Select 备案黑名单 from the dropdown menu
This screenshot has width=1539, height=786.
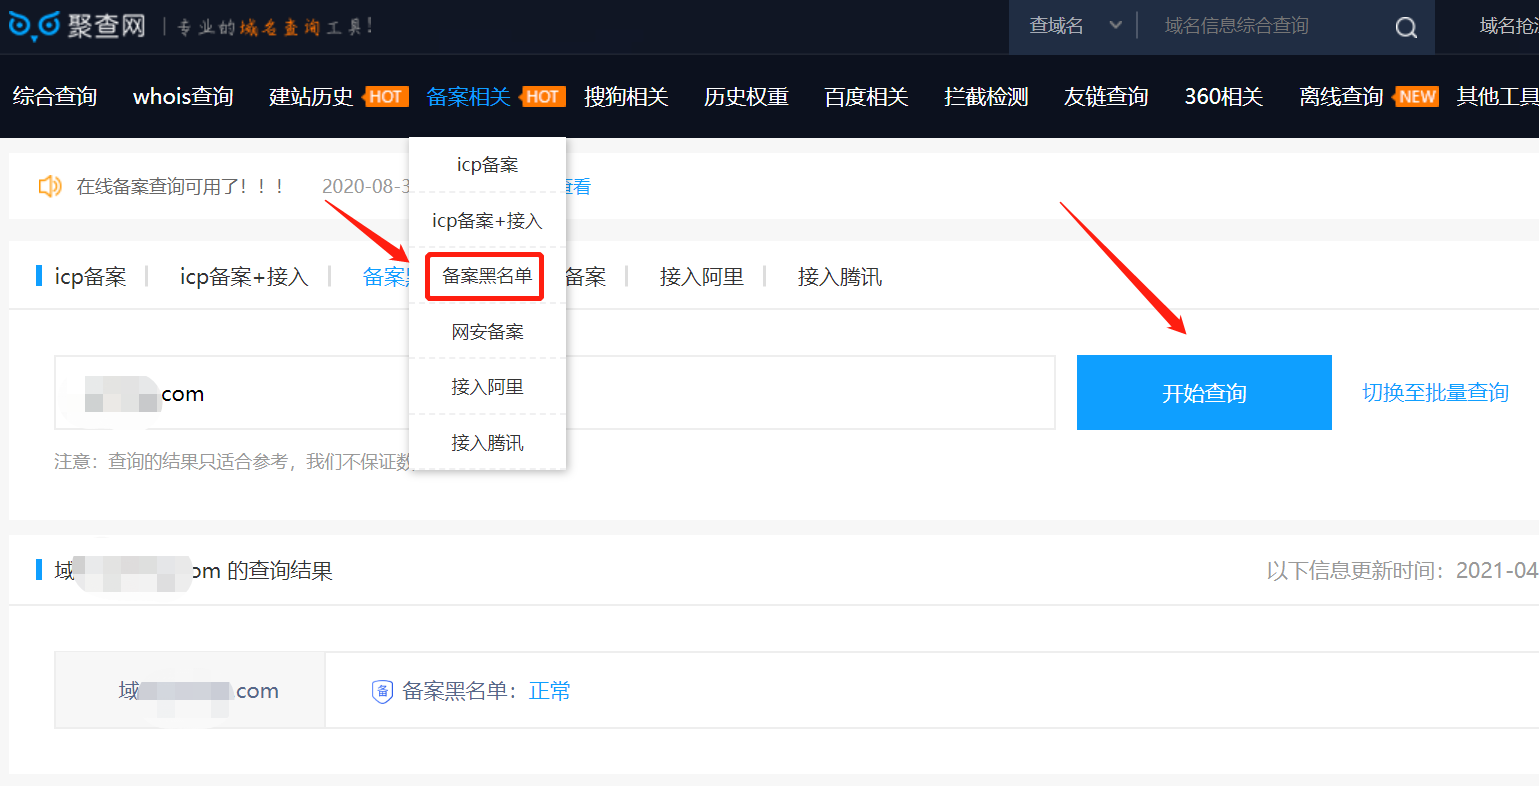pos(487,276)
